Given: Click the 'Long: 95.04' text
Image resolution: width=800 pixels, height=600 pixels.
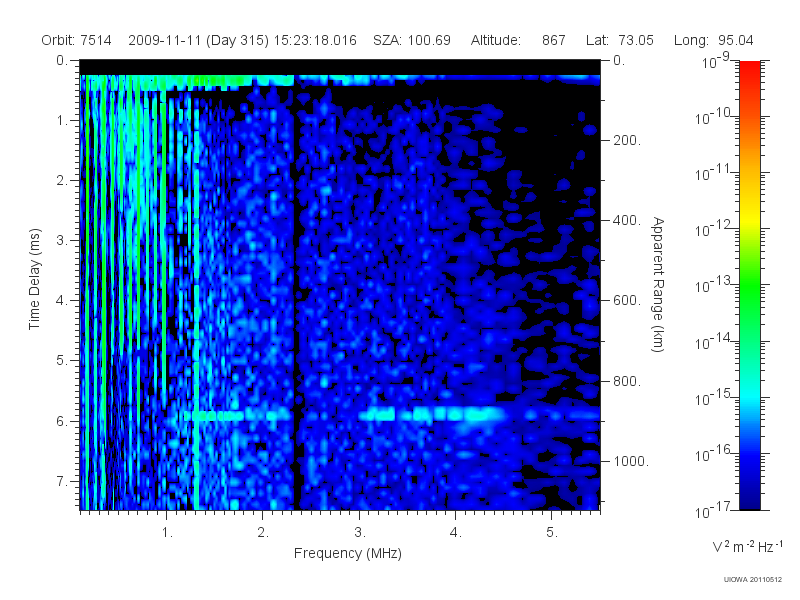Looking at the screenshot, I should [713, 40].
